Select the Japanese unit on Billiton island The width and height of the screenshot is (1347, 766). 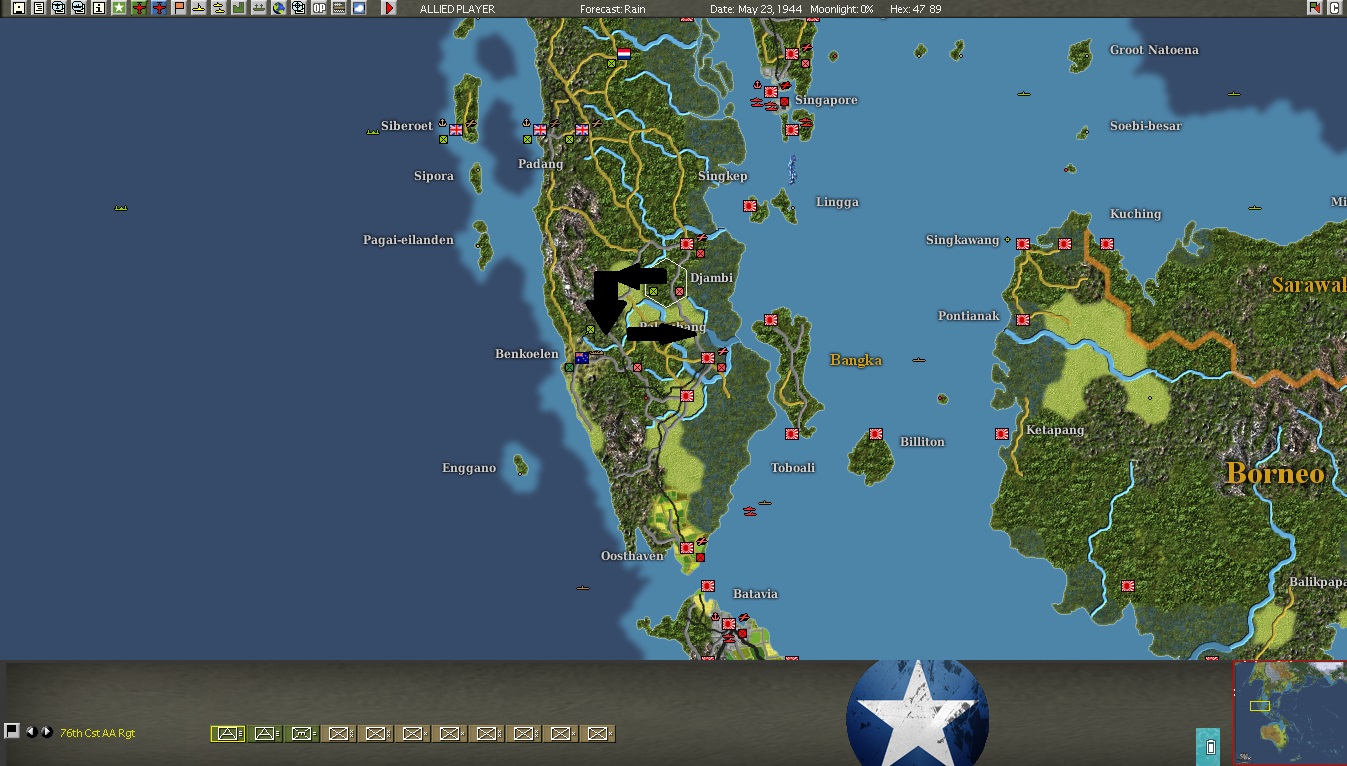point(876,434)
